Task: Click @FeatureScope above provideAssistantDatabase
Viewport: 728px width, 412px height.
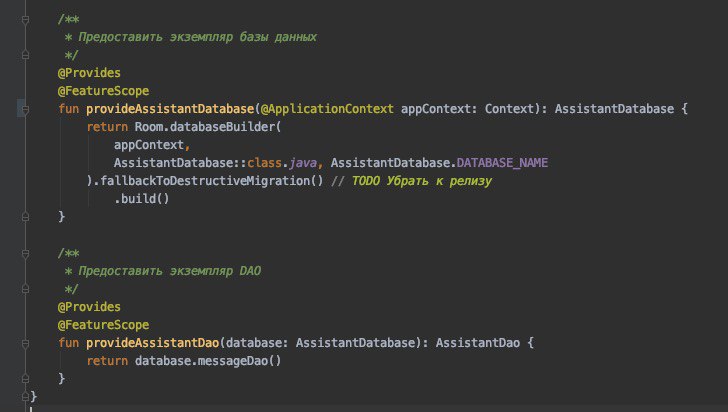Action: [104, 91]
